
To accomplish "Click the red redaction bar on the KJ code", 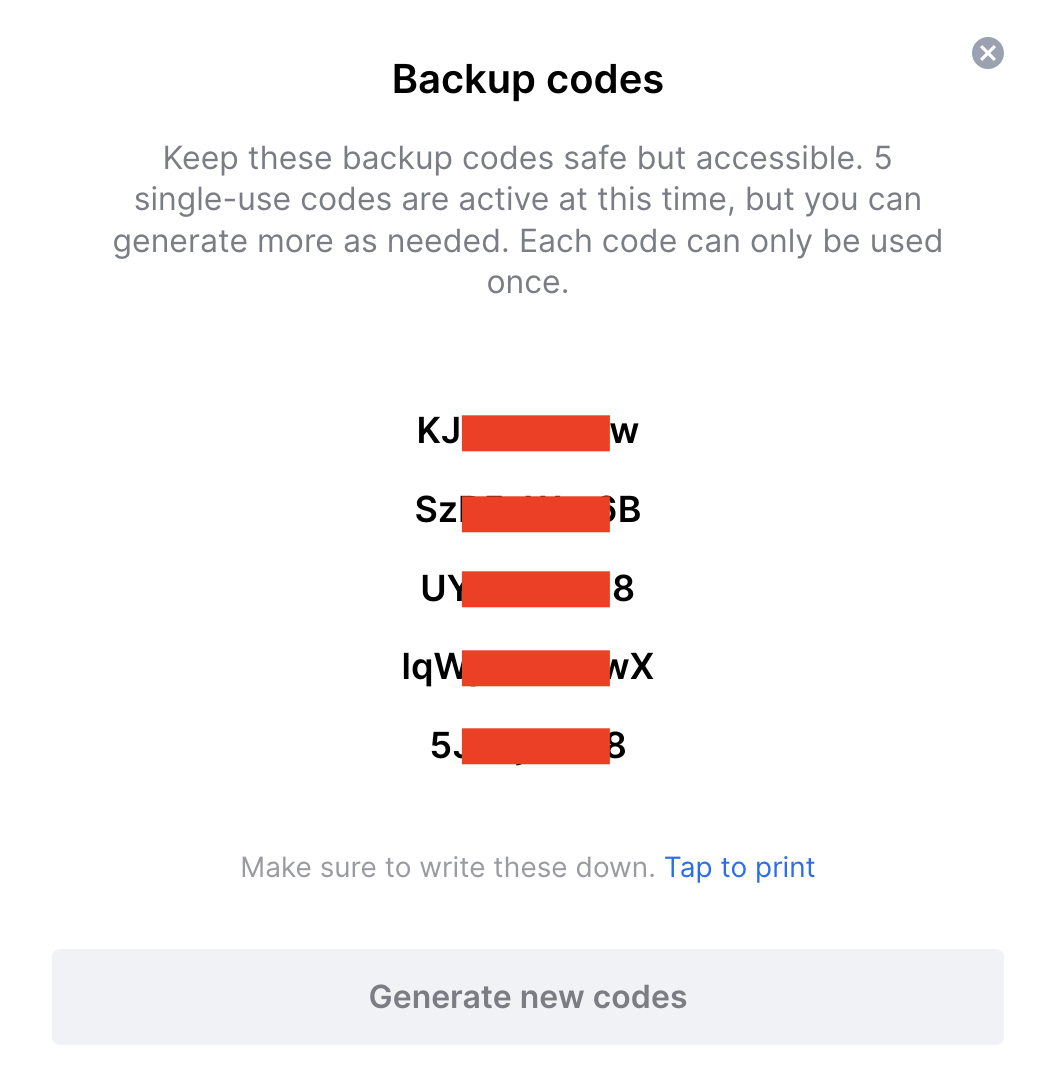I will [x=536, y=432].
